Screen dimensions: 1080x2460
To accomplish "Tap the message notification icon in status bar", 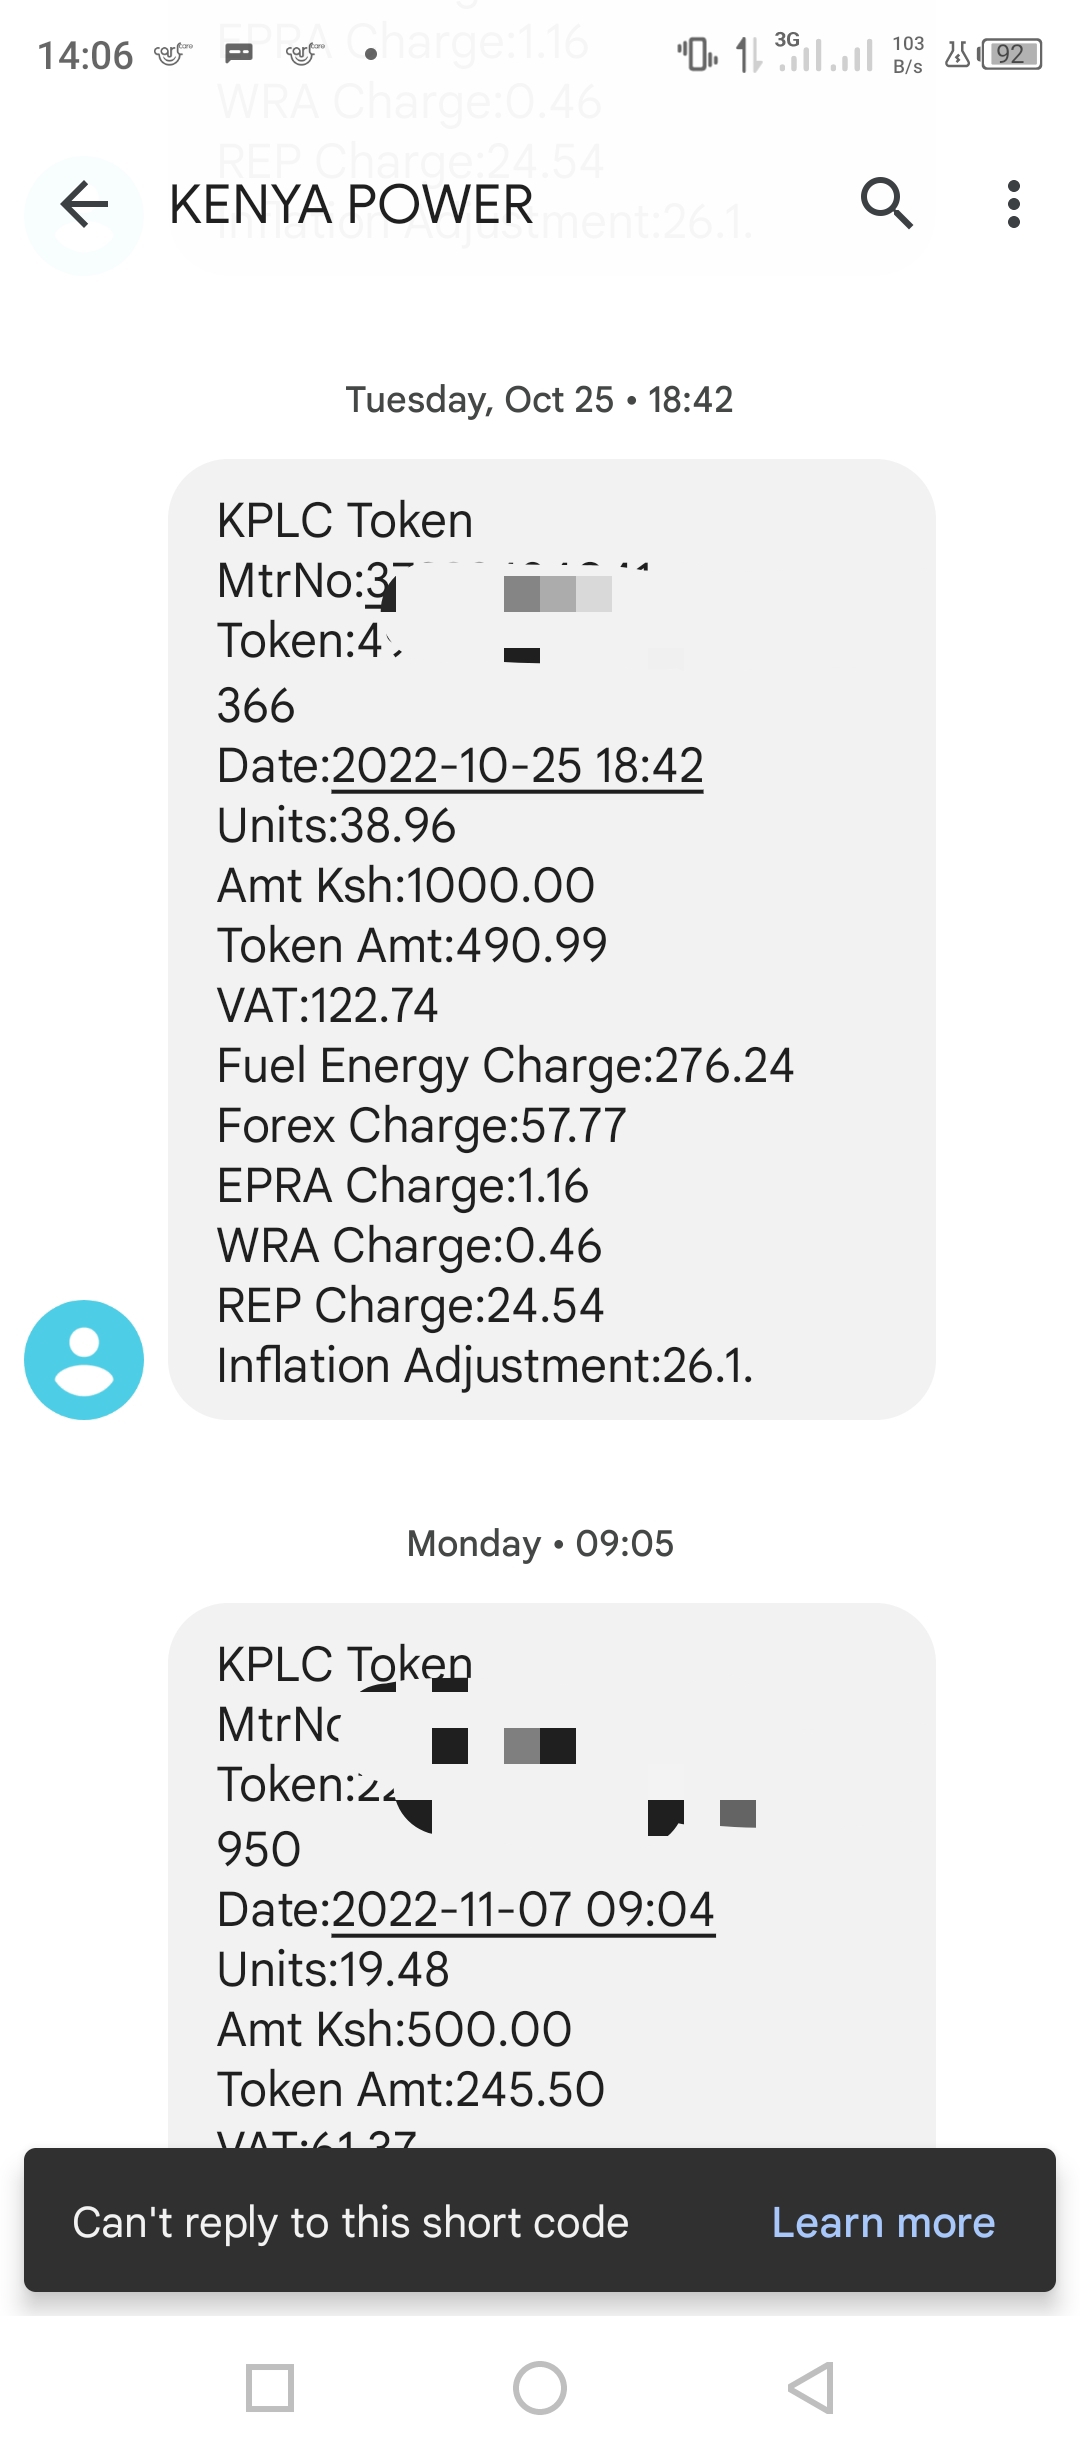I will pyautogui.click(x=238, y=53).
